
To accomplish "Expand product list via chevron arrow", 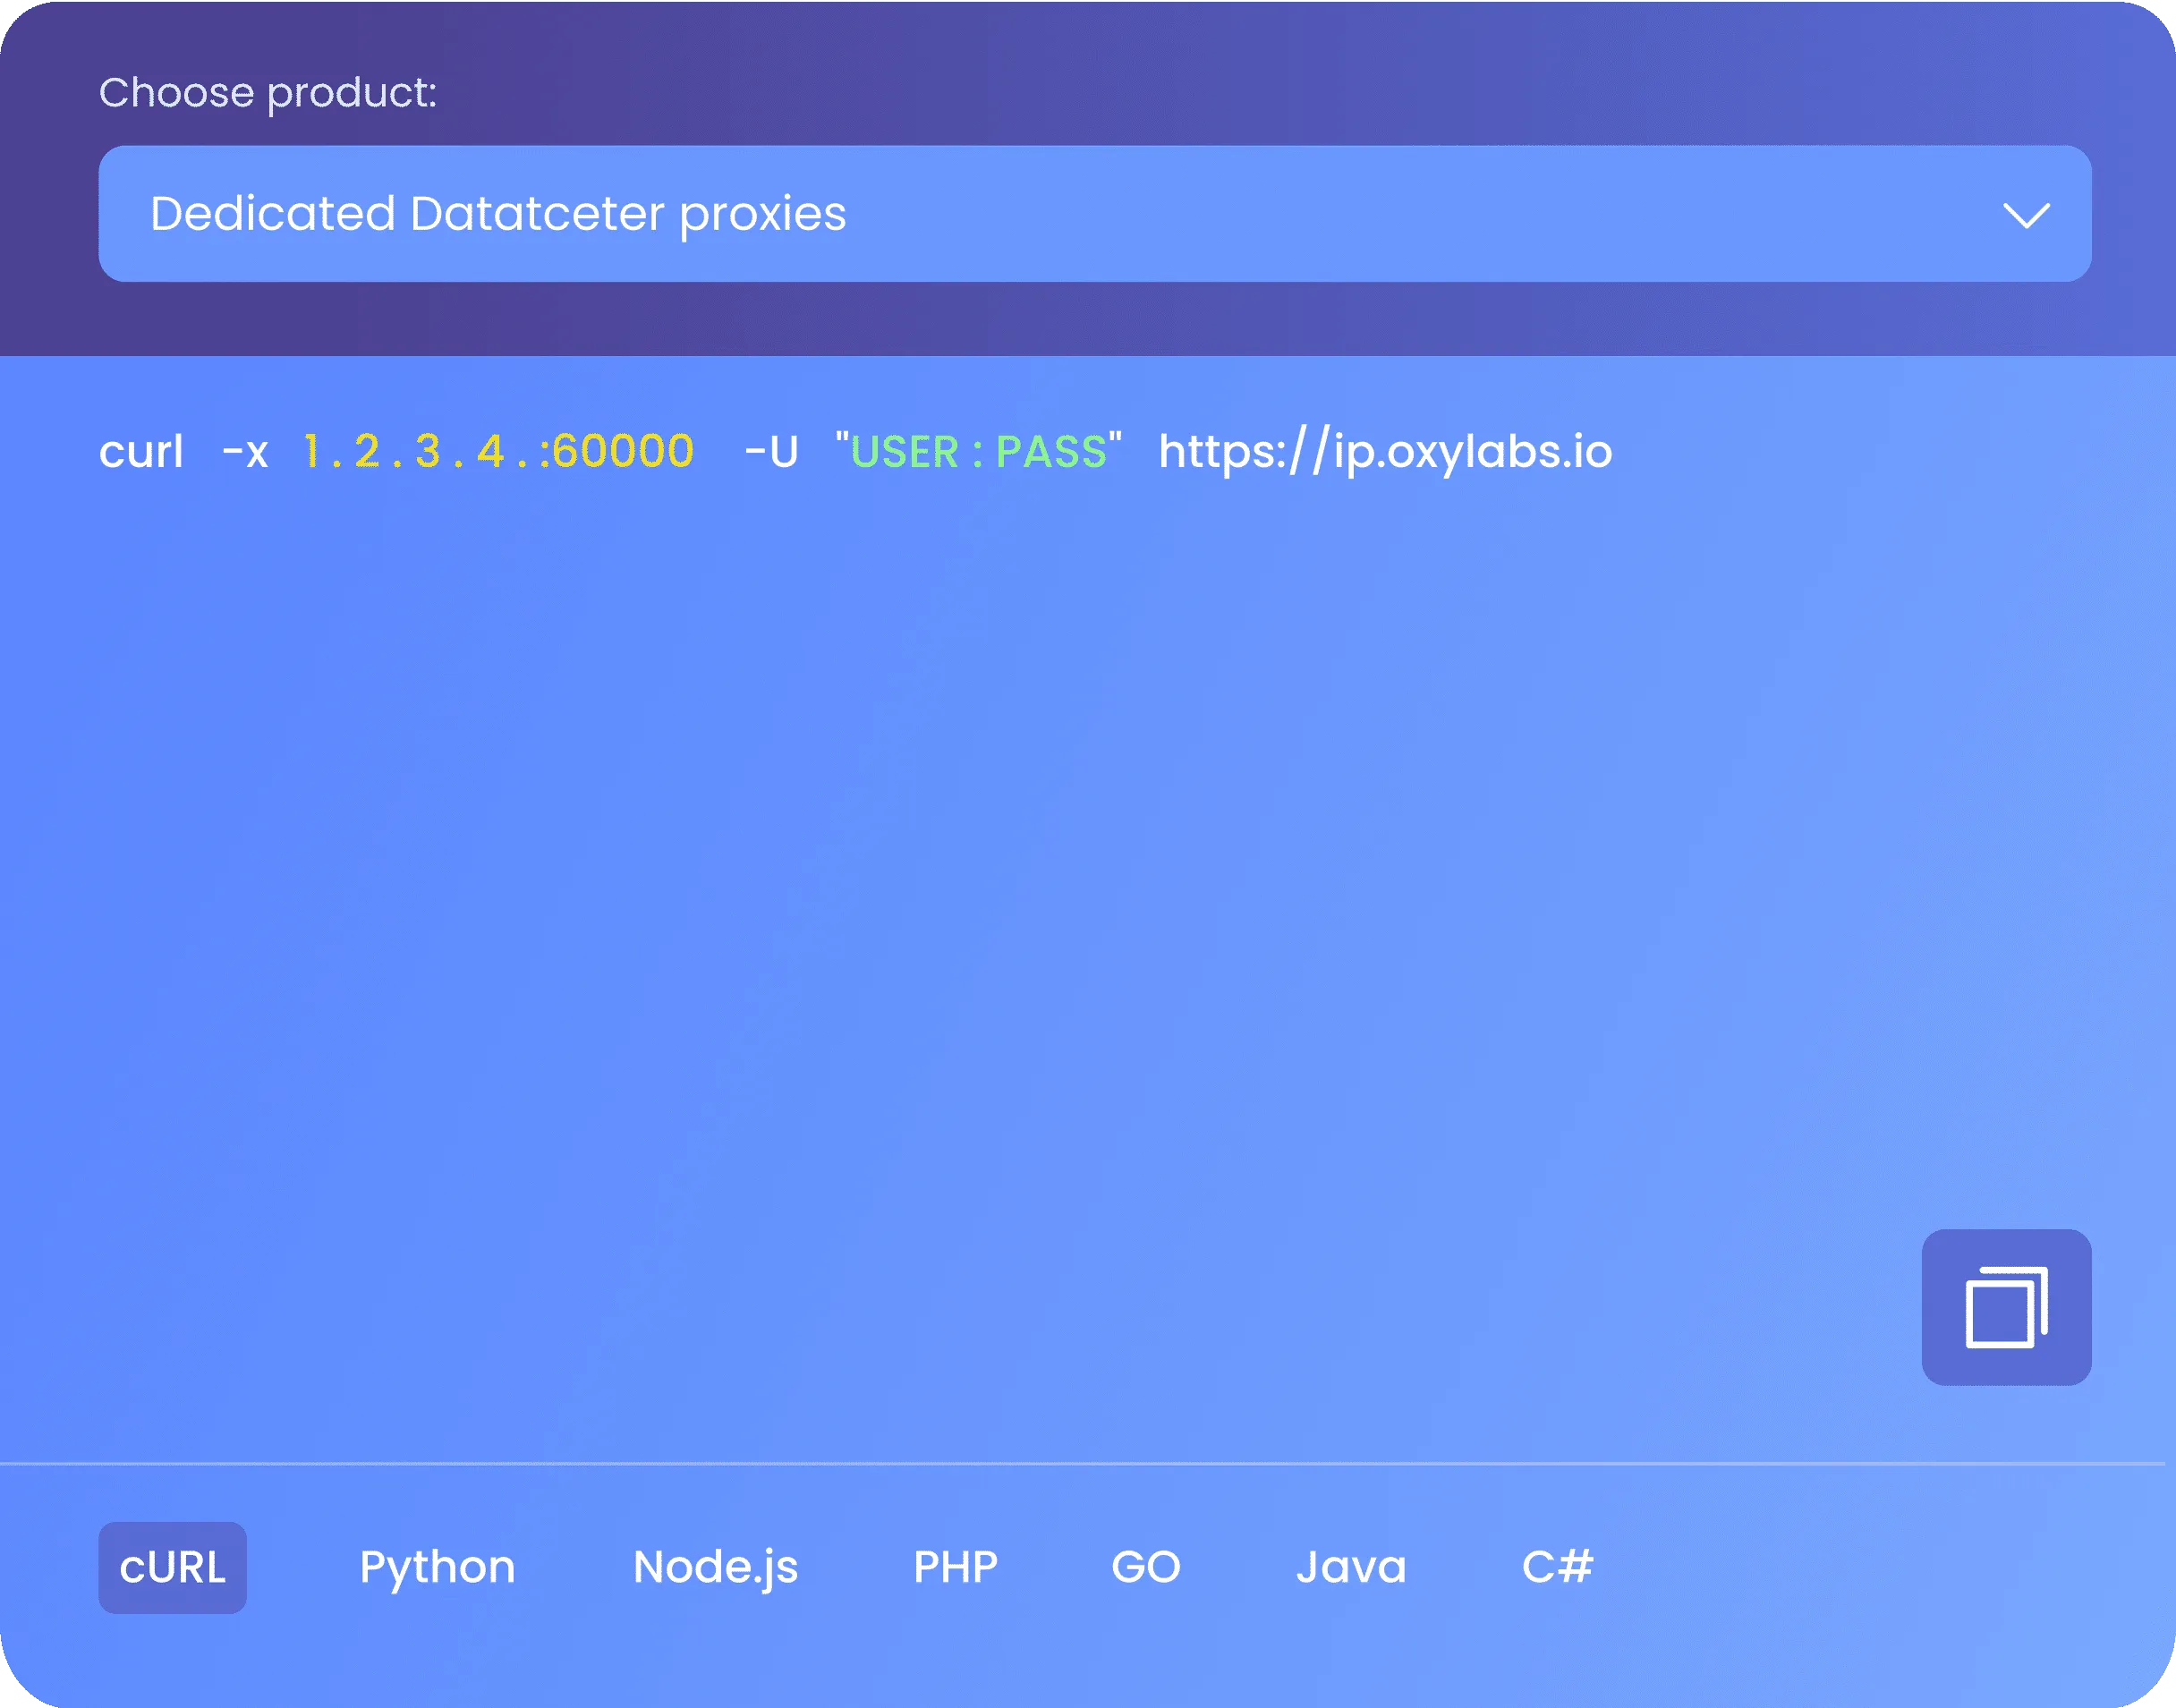I will click(2026, 215).
